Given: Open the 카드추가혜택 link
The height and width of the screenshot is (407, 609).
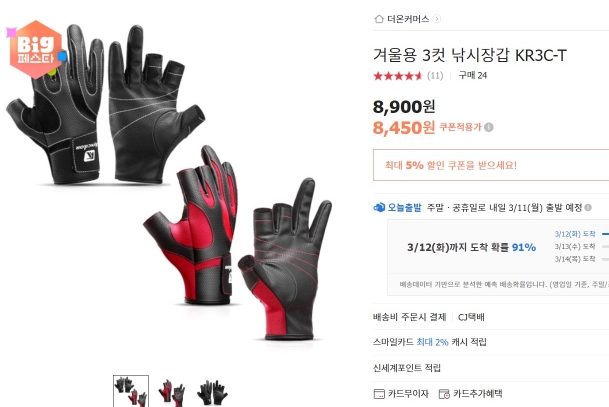Looking at the screenshot, I should coord(478,394).
